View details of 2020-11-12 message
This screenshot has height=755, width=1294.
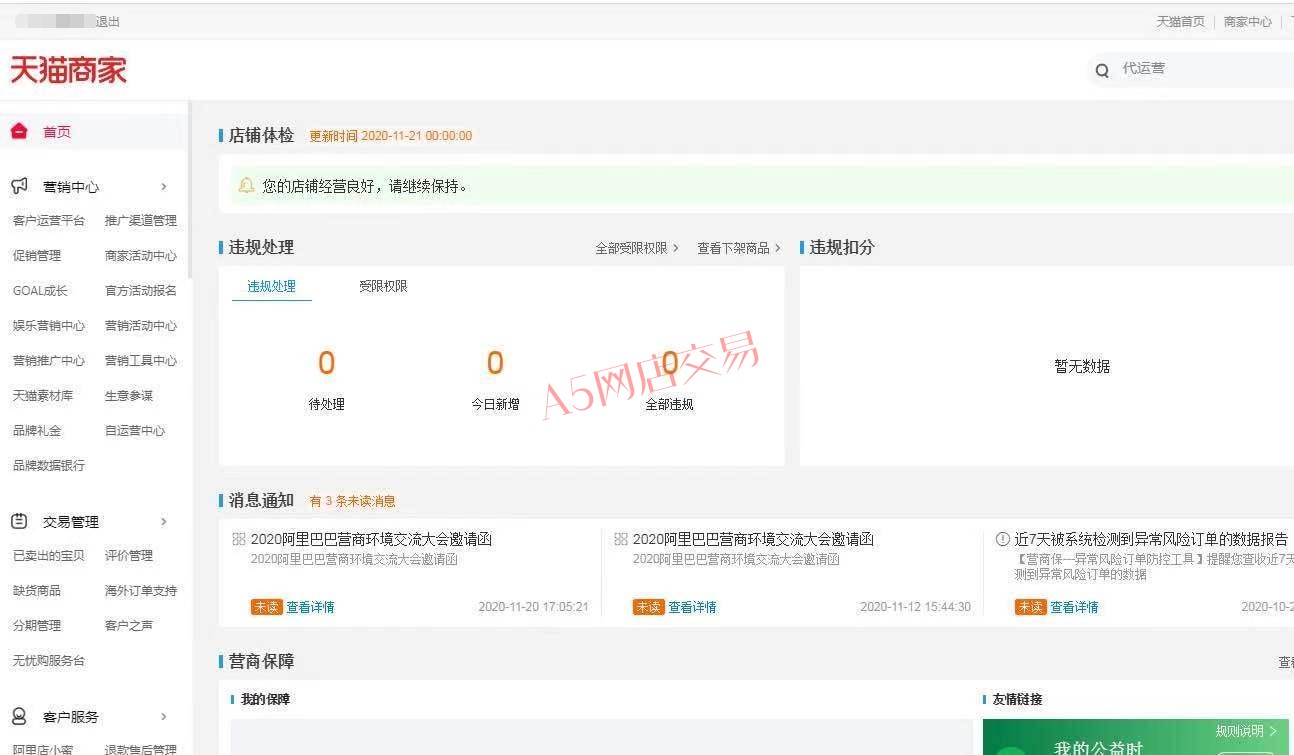[692, 607]
